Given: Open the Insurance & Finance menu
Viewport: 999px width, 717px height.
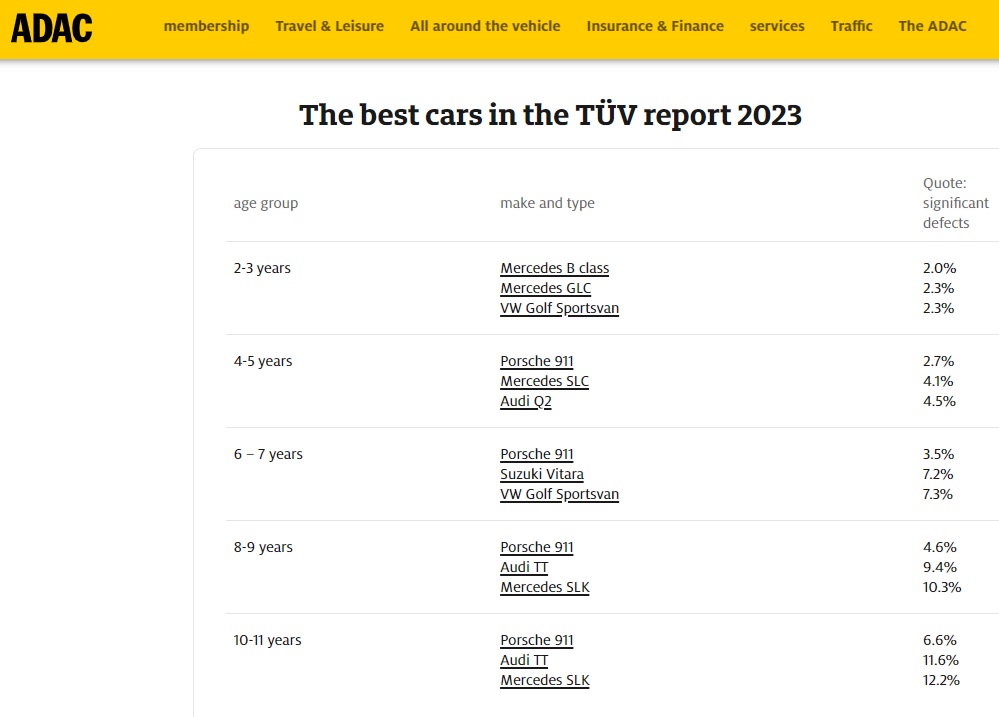Looking at the screenshot, I should pyautogui.click(x=655, y=26).
